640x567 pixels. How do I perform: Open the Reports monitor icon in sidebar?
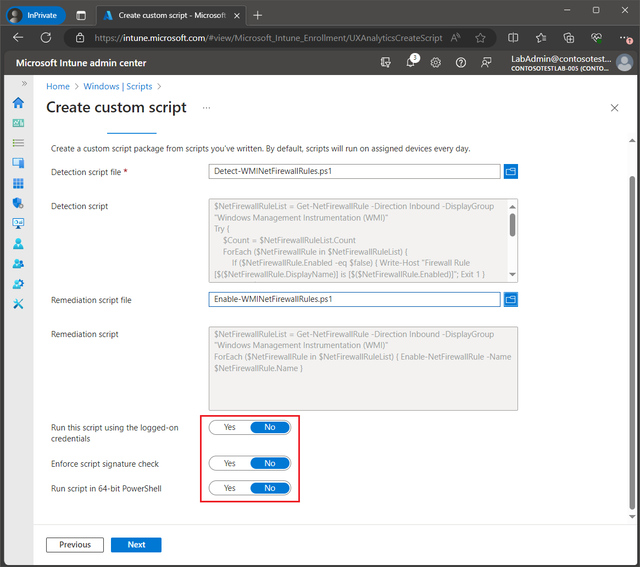(18, 223)
